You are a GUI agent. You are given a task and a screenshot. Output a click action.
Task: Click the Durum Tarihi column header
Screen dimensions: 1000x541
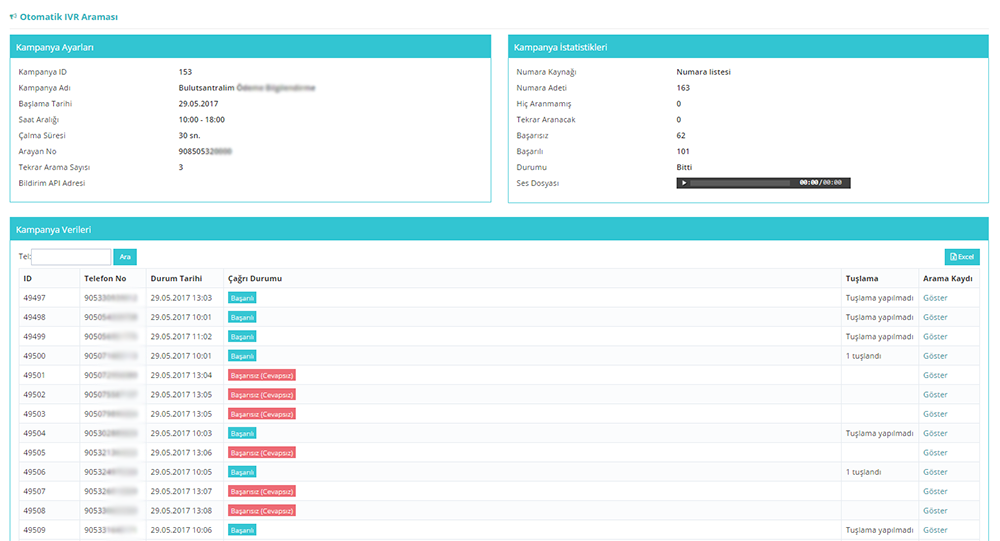[176, 278]
